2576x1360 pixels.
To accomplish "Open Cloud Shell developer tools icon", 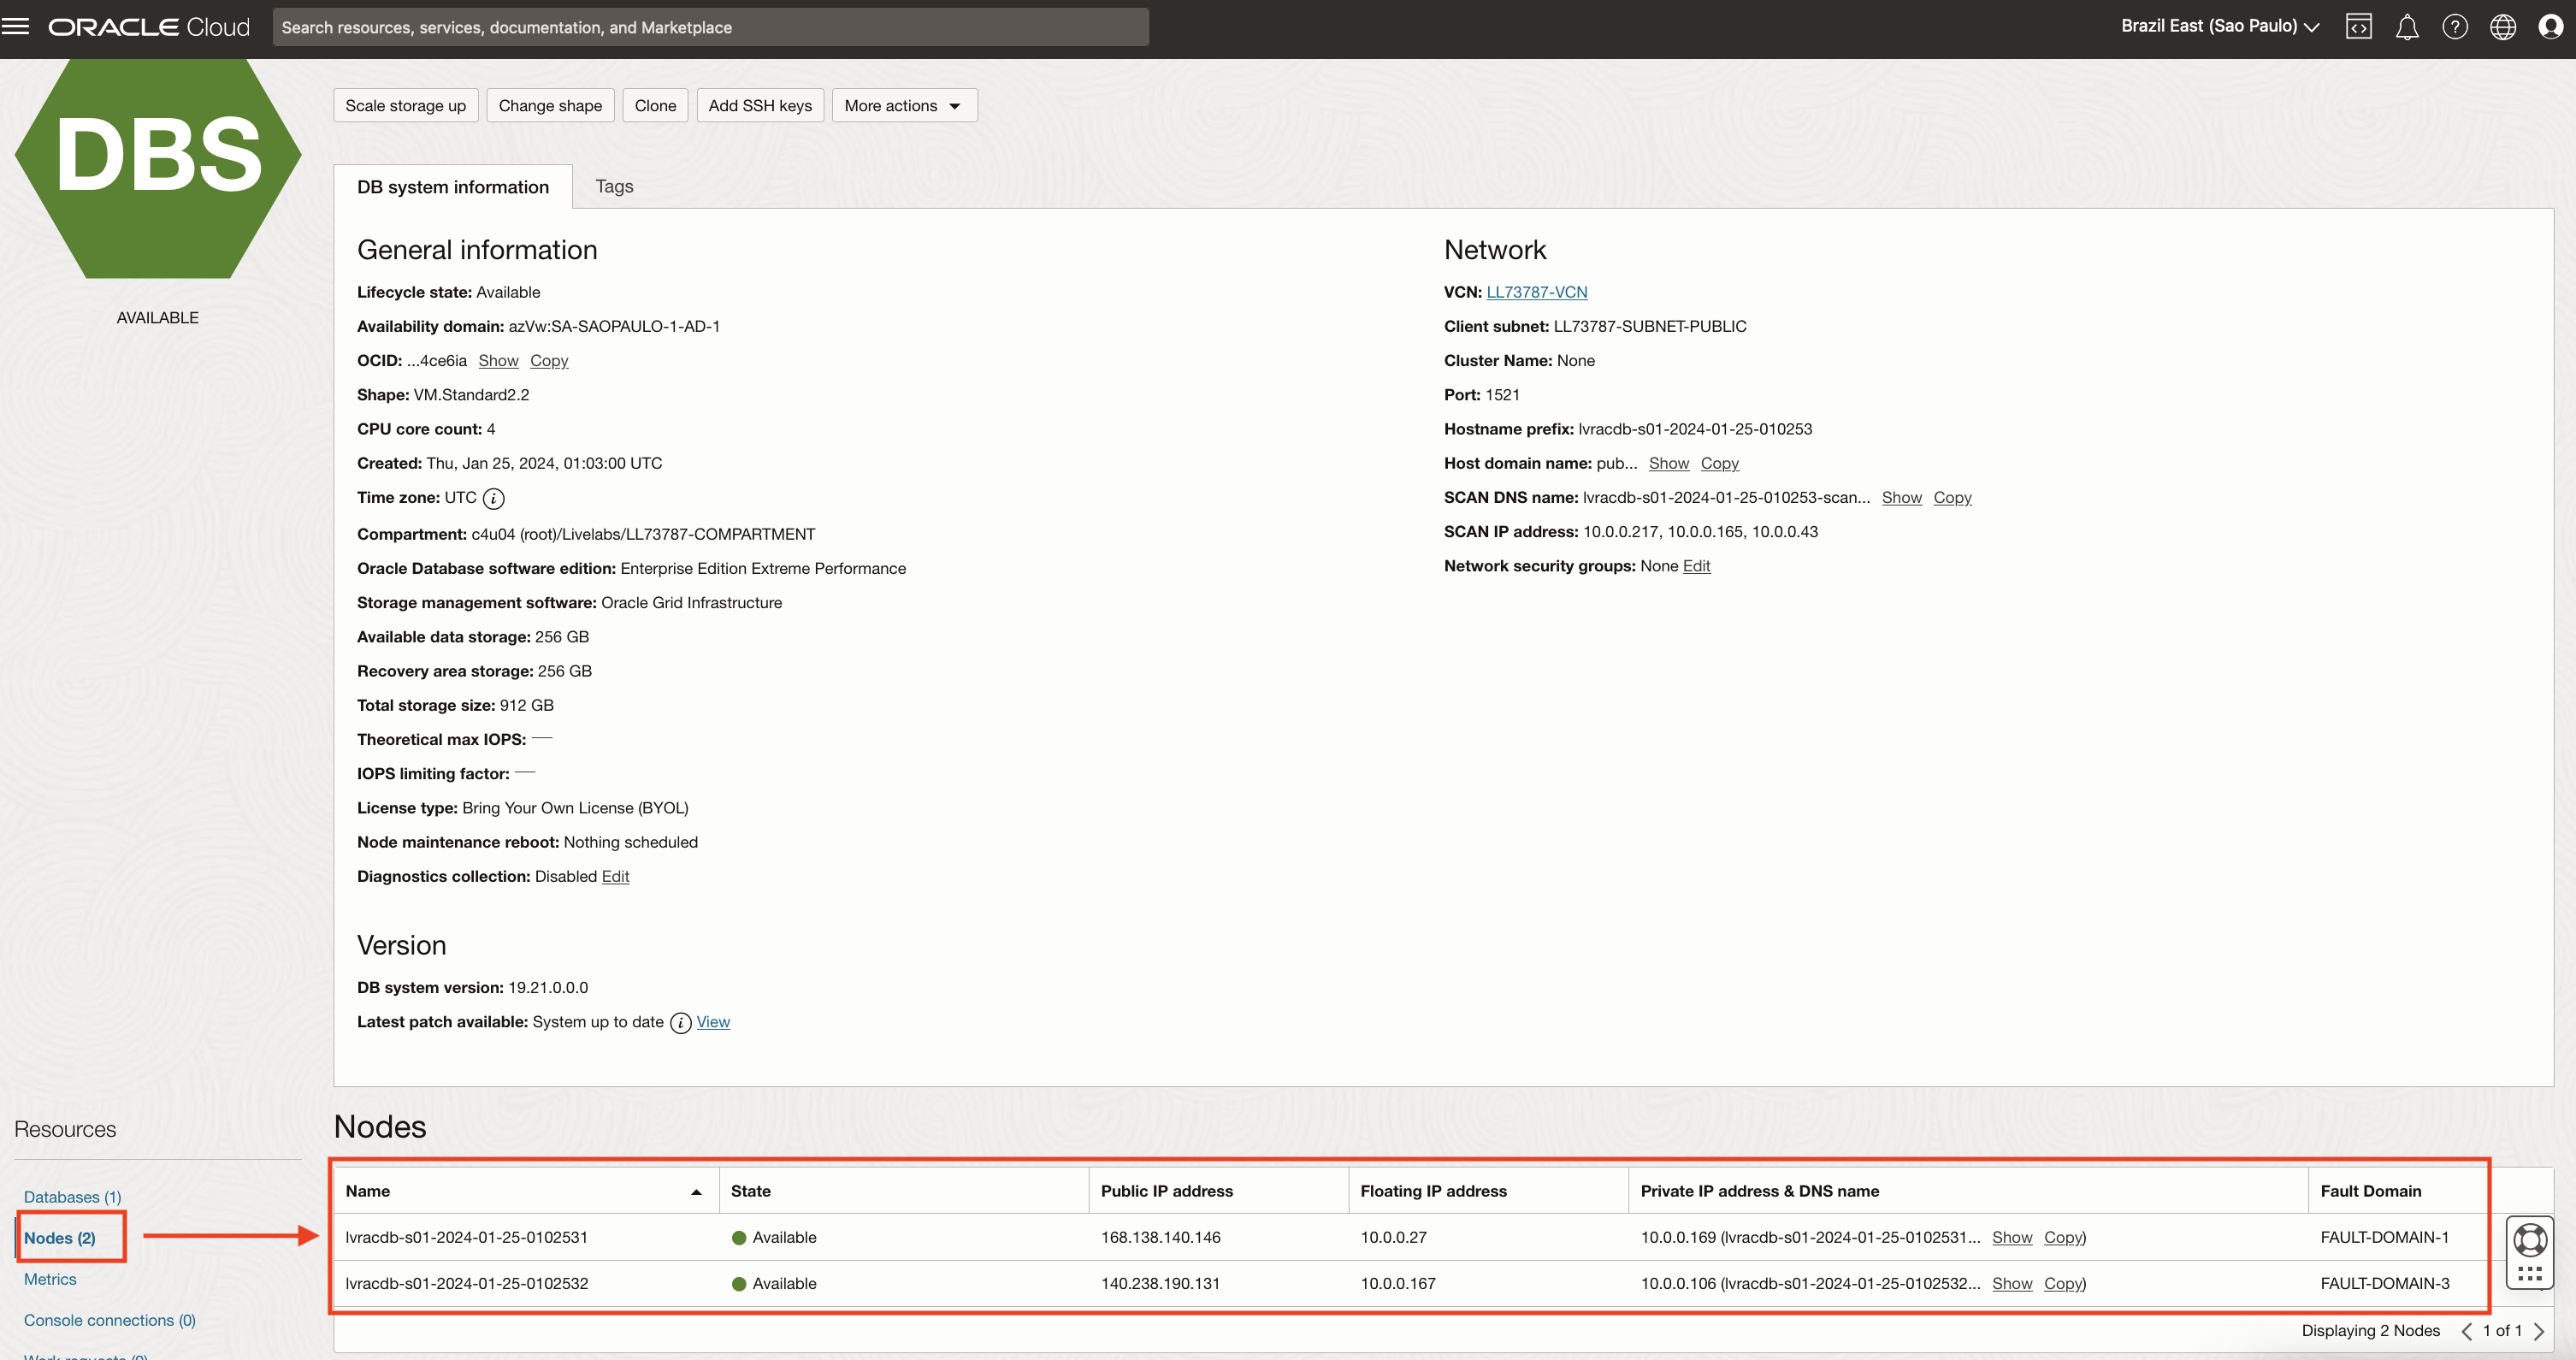I will pyautogui.click(x=2358, y=27).
